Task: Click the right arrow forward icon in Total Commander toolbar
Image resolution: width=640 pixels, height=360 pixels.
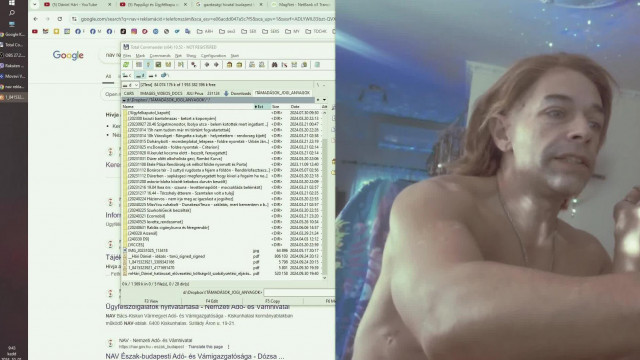Action: click(x=216, y=65)
